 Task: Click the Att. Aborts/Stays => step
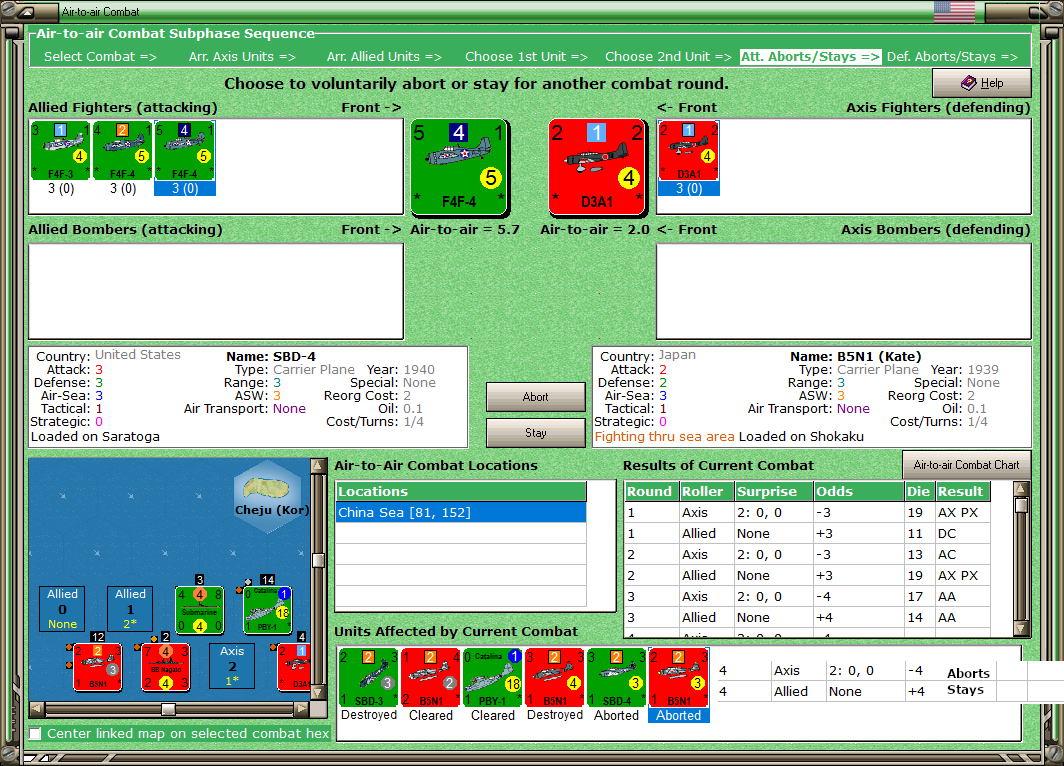click(810, 57)
